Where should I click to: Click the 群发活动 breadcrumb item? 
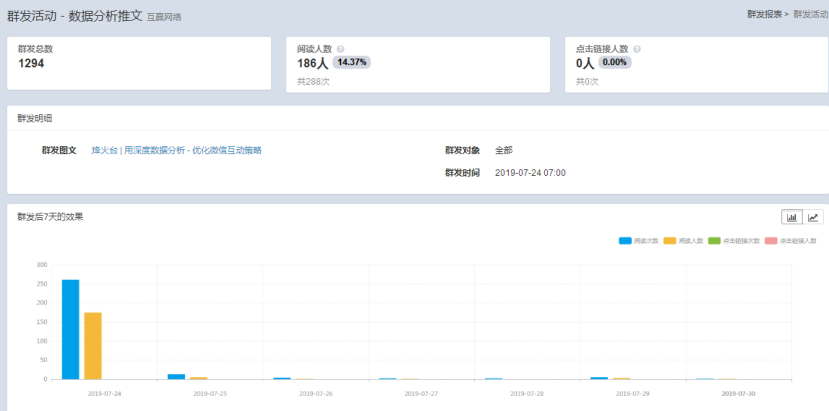pyautogui.click(x=810, y=15)
